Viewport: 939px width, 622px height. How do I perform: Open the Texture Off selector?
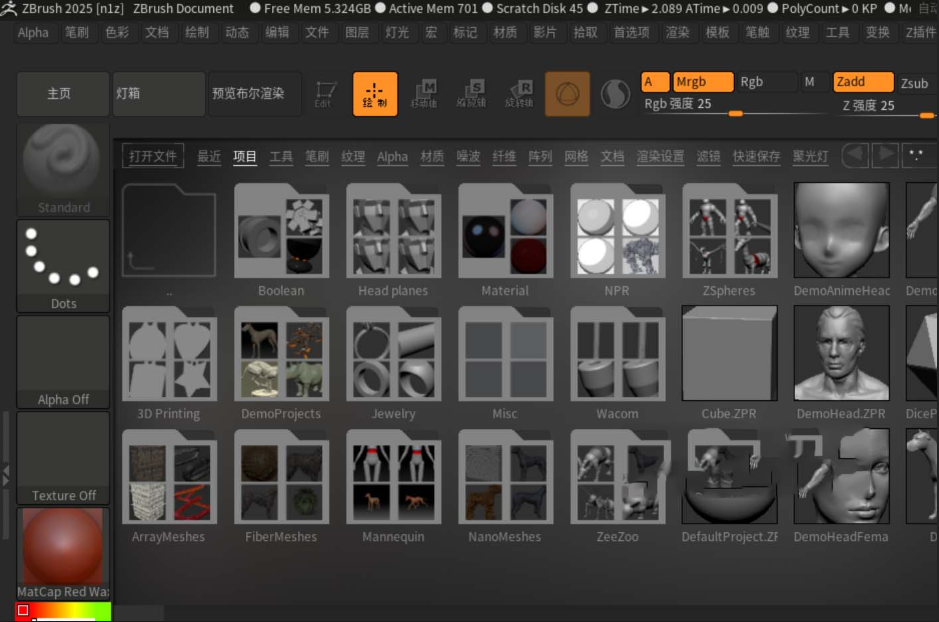tap(63, 458)
